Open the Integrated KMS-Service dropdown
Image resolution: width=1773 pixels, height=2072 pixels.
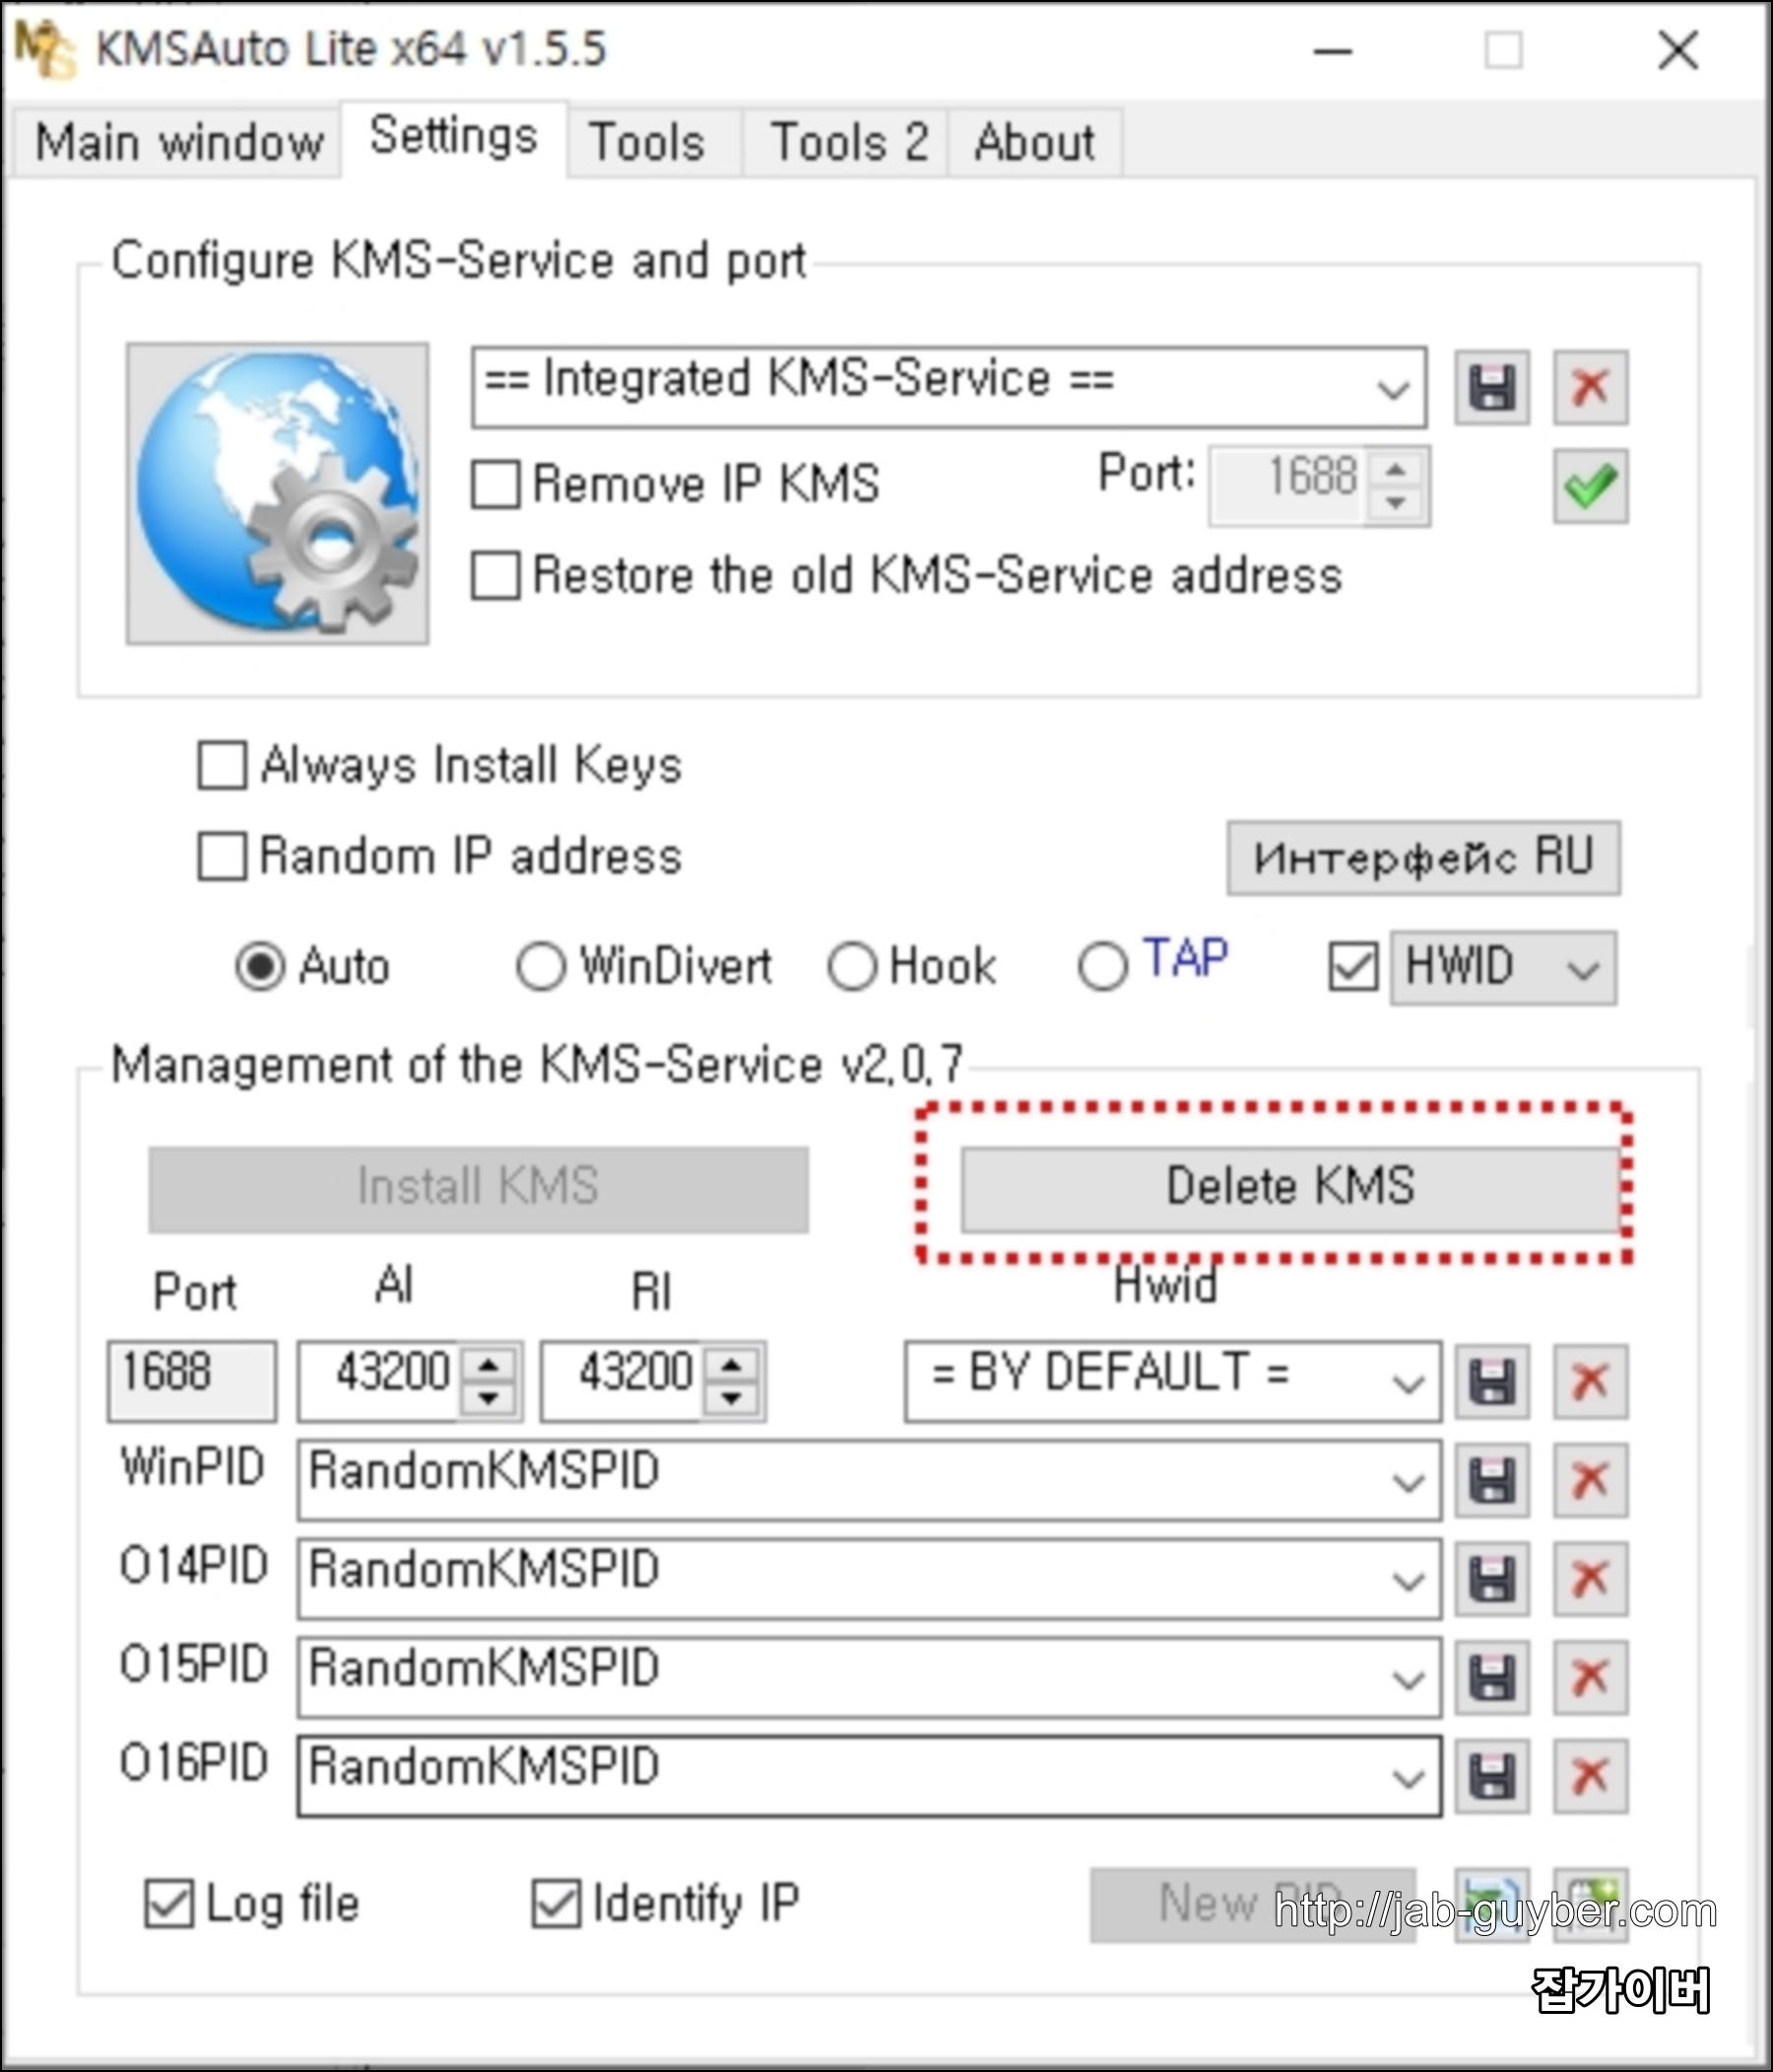[1393, 388]
